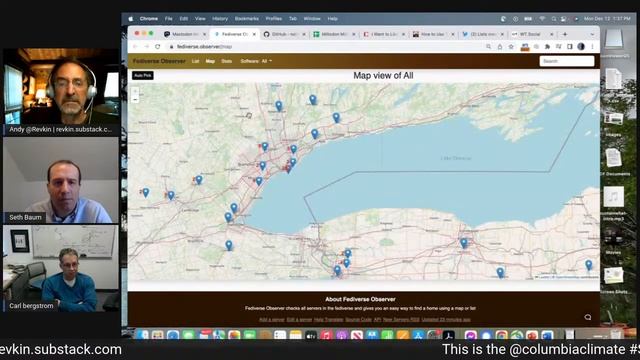Screen dimensions: 640x360
Task: Open Chrome from the Dock
Action: (x=502, y=336)
